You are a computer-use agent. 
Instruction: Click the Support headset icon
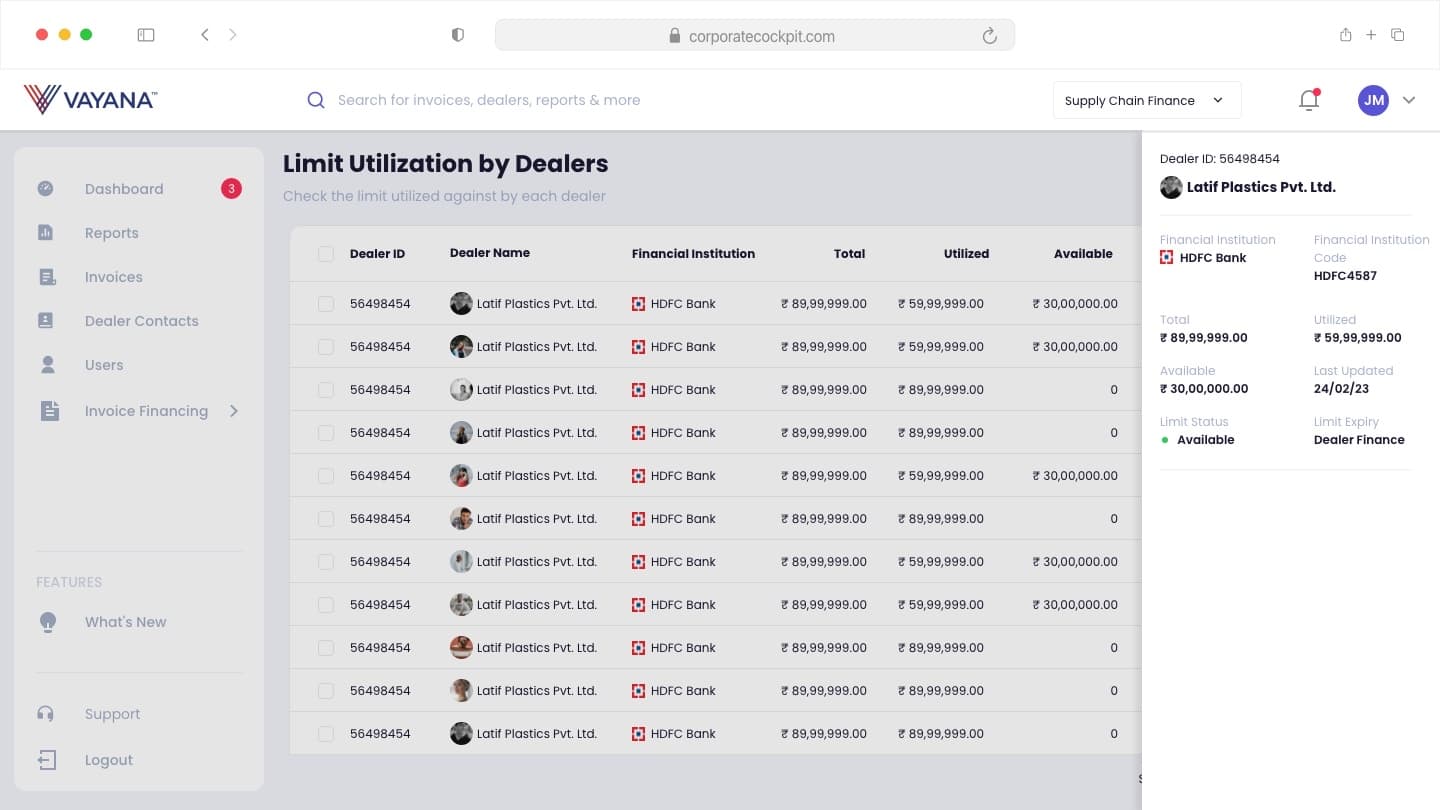pyautogui.click(x=46, y=714)
